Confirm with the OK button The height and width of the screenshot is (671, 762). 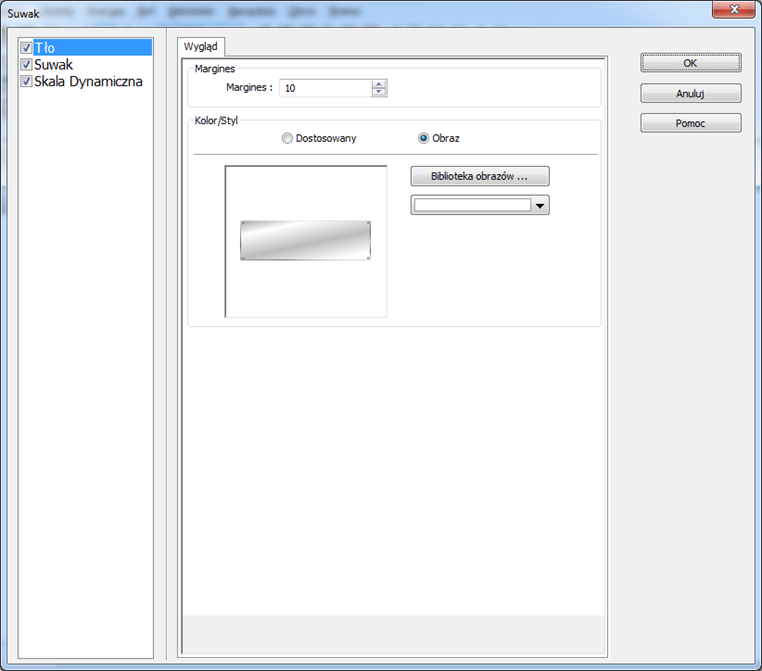click(691, 63)
